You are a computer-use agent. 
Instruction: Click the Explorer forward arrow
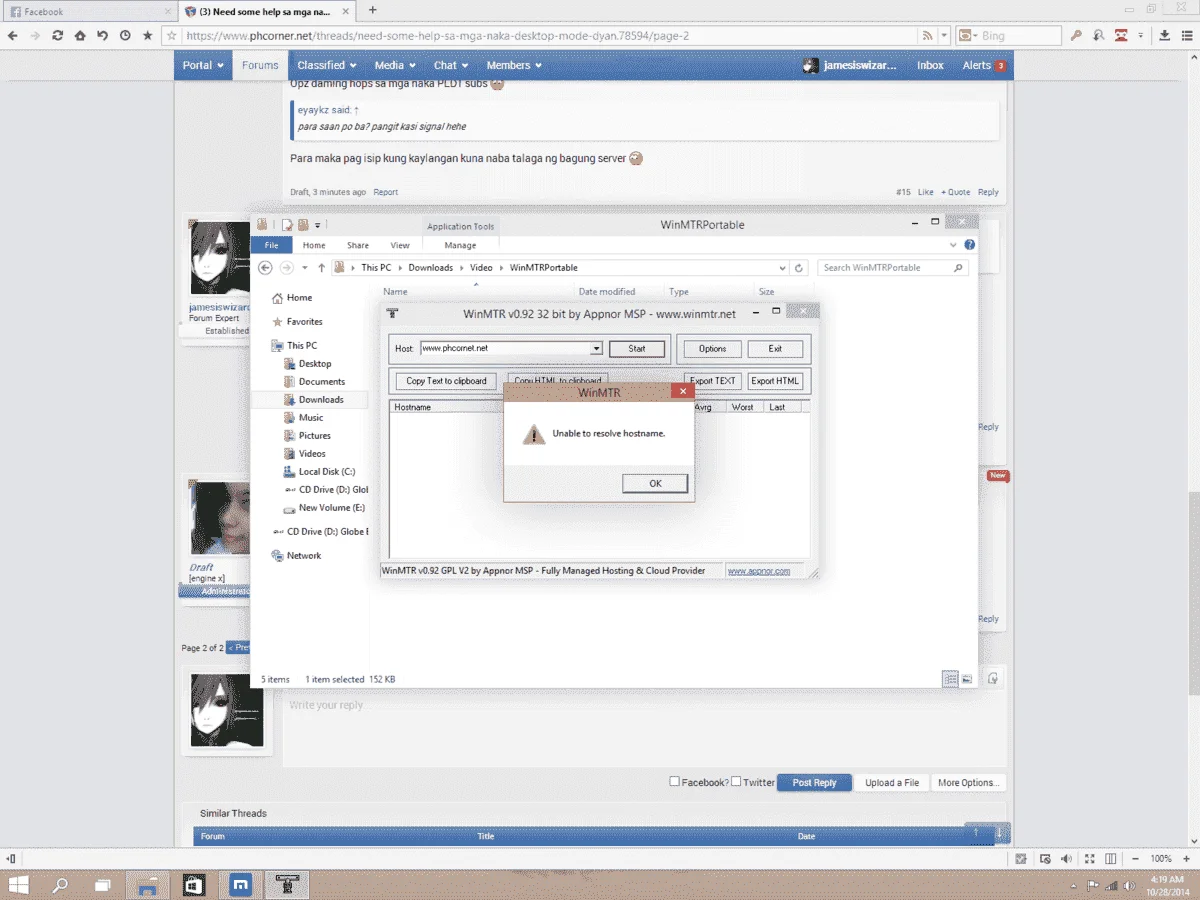(287, 268)
